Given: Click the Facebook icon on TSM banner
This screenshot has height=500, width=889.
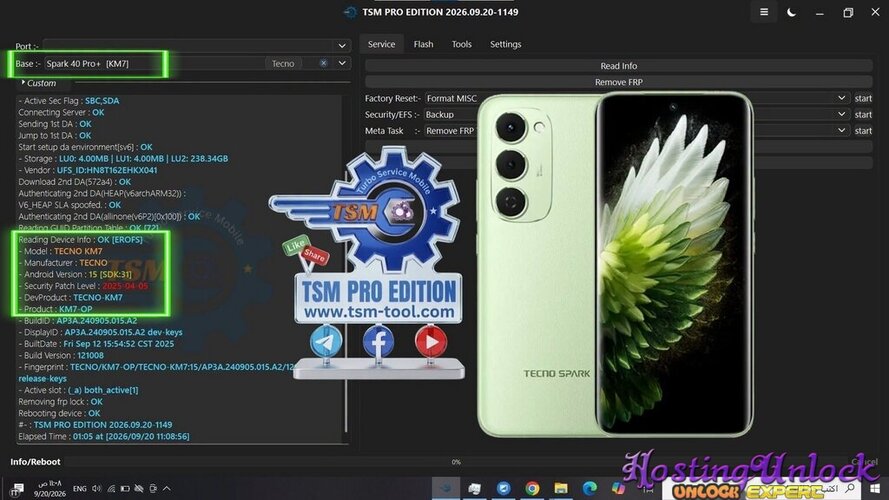Looking at the screenshot, I should click(x=378, y=341).
